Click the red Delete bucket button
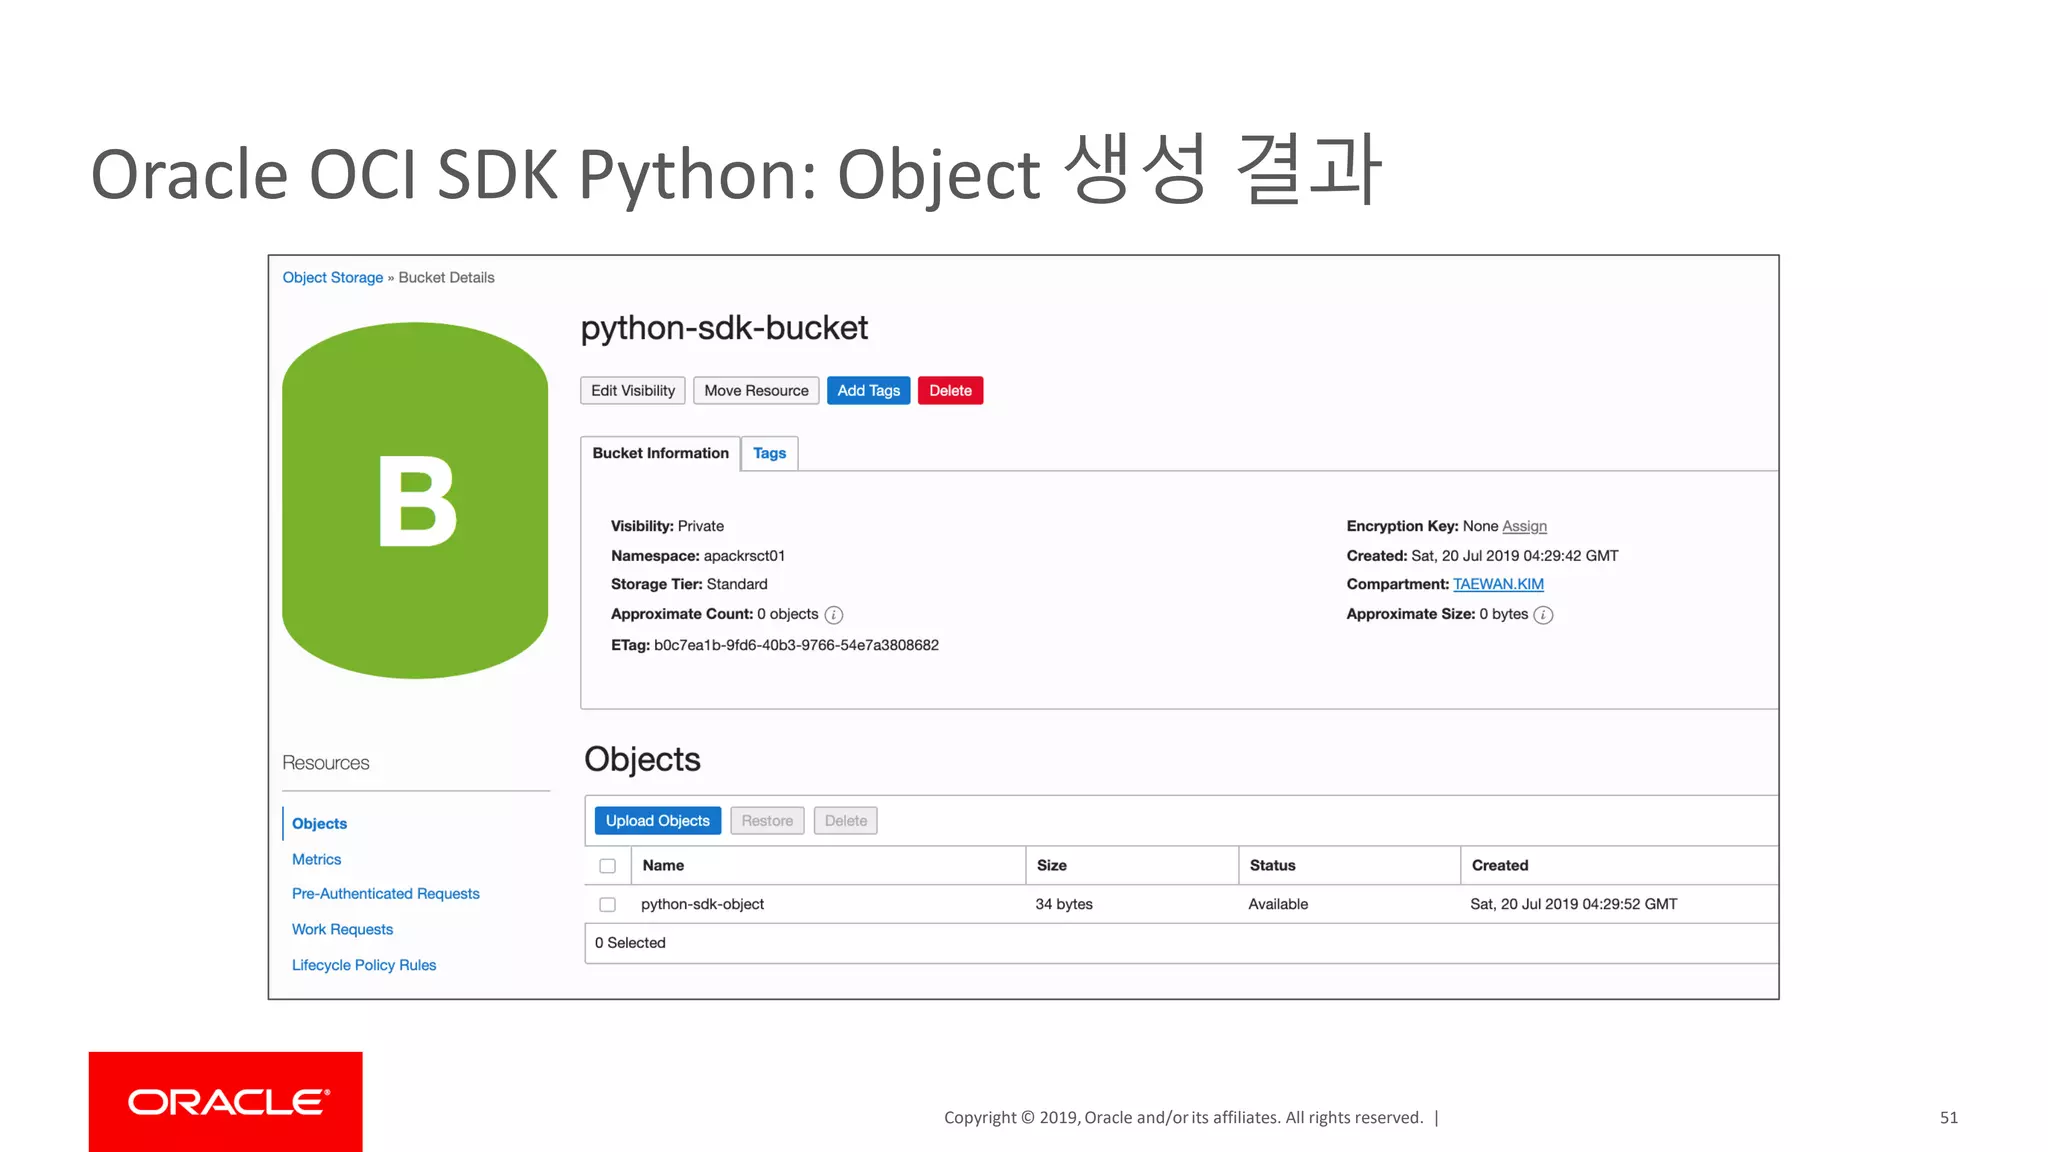This screenshot has width=2048, height=1152. (x=950, y=391)
